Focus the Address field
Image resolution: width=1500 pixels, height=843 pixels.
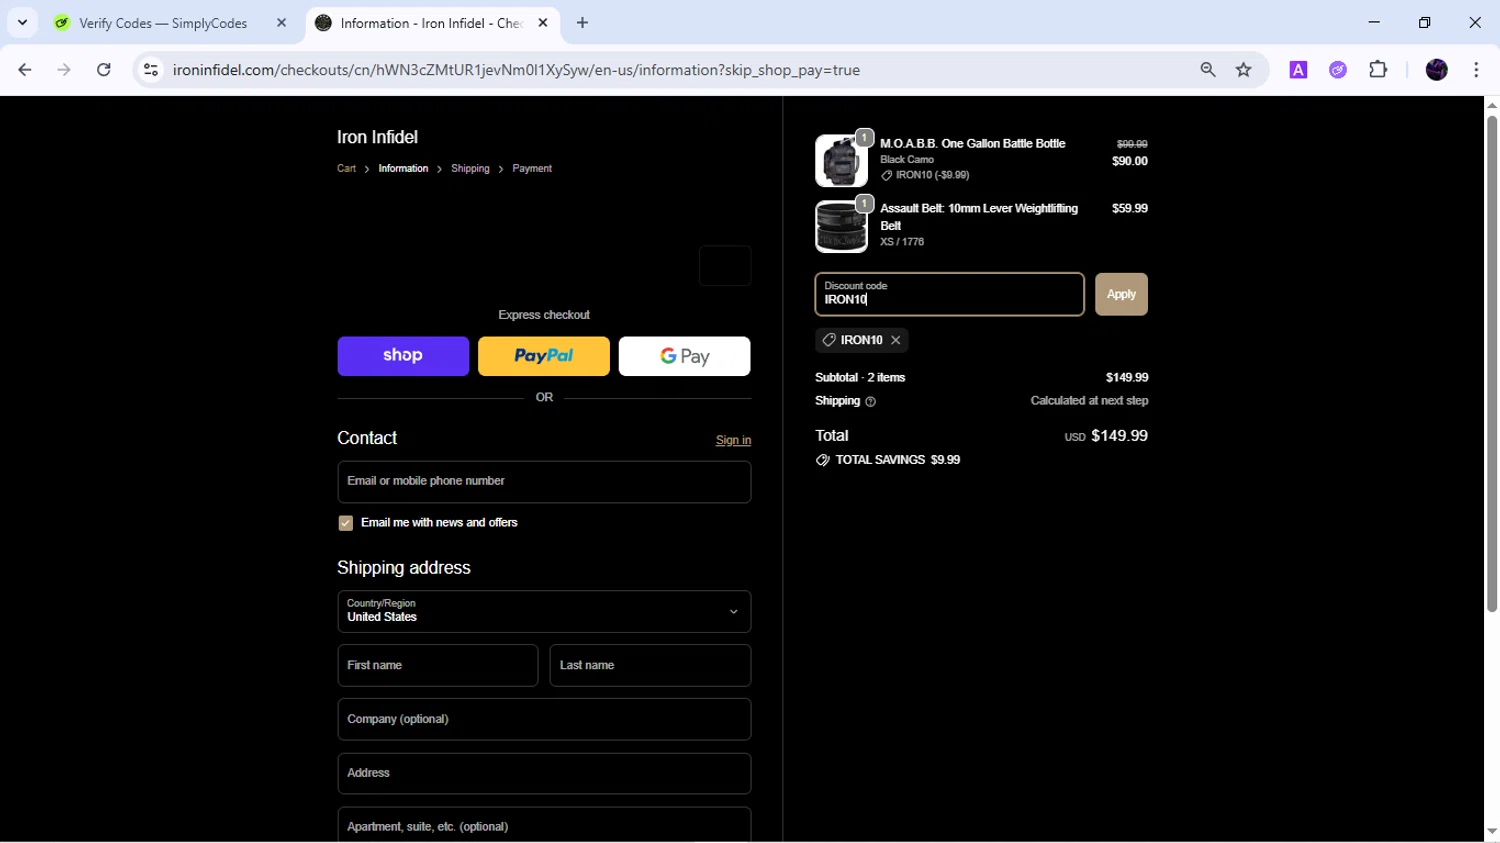[x=544, y=773]
